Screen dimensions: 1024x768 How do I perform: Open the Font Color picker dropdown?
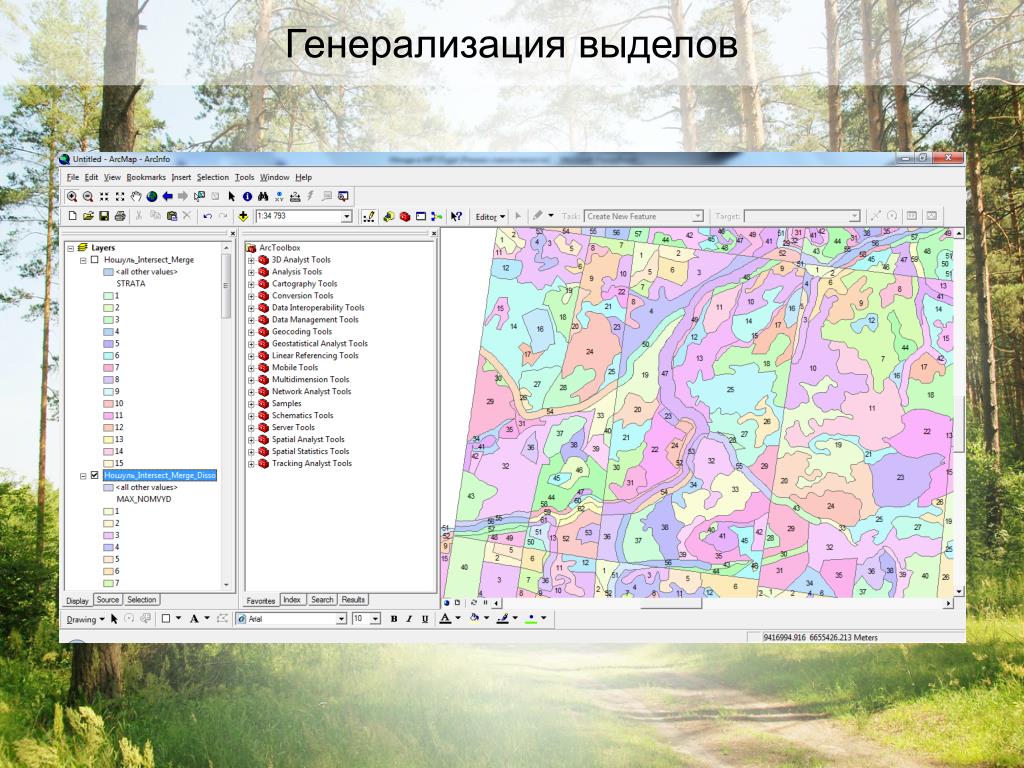(458, 618)
